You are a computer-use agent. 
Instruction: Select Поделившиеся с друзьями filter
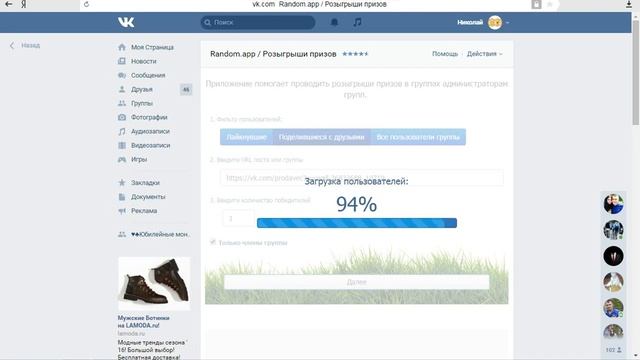click(322, 137)
